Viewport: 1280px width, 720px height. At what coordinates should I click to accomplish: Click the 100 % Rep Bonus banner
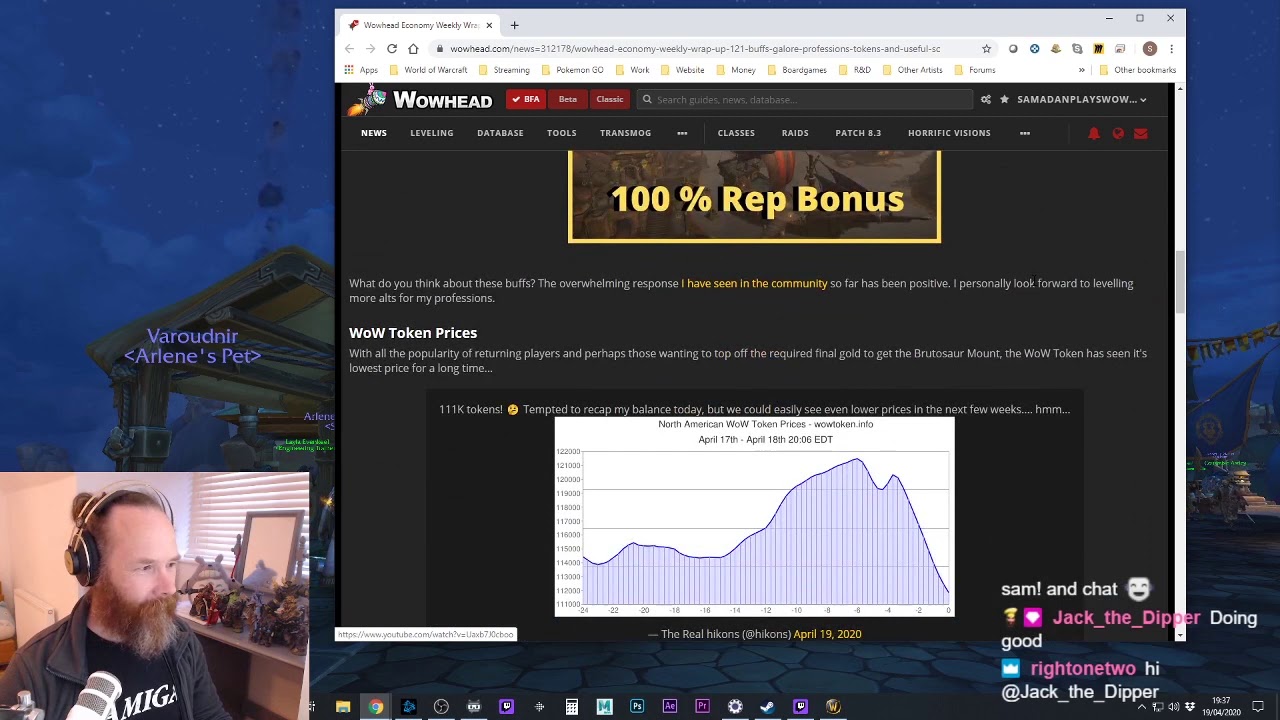point(754,197)
